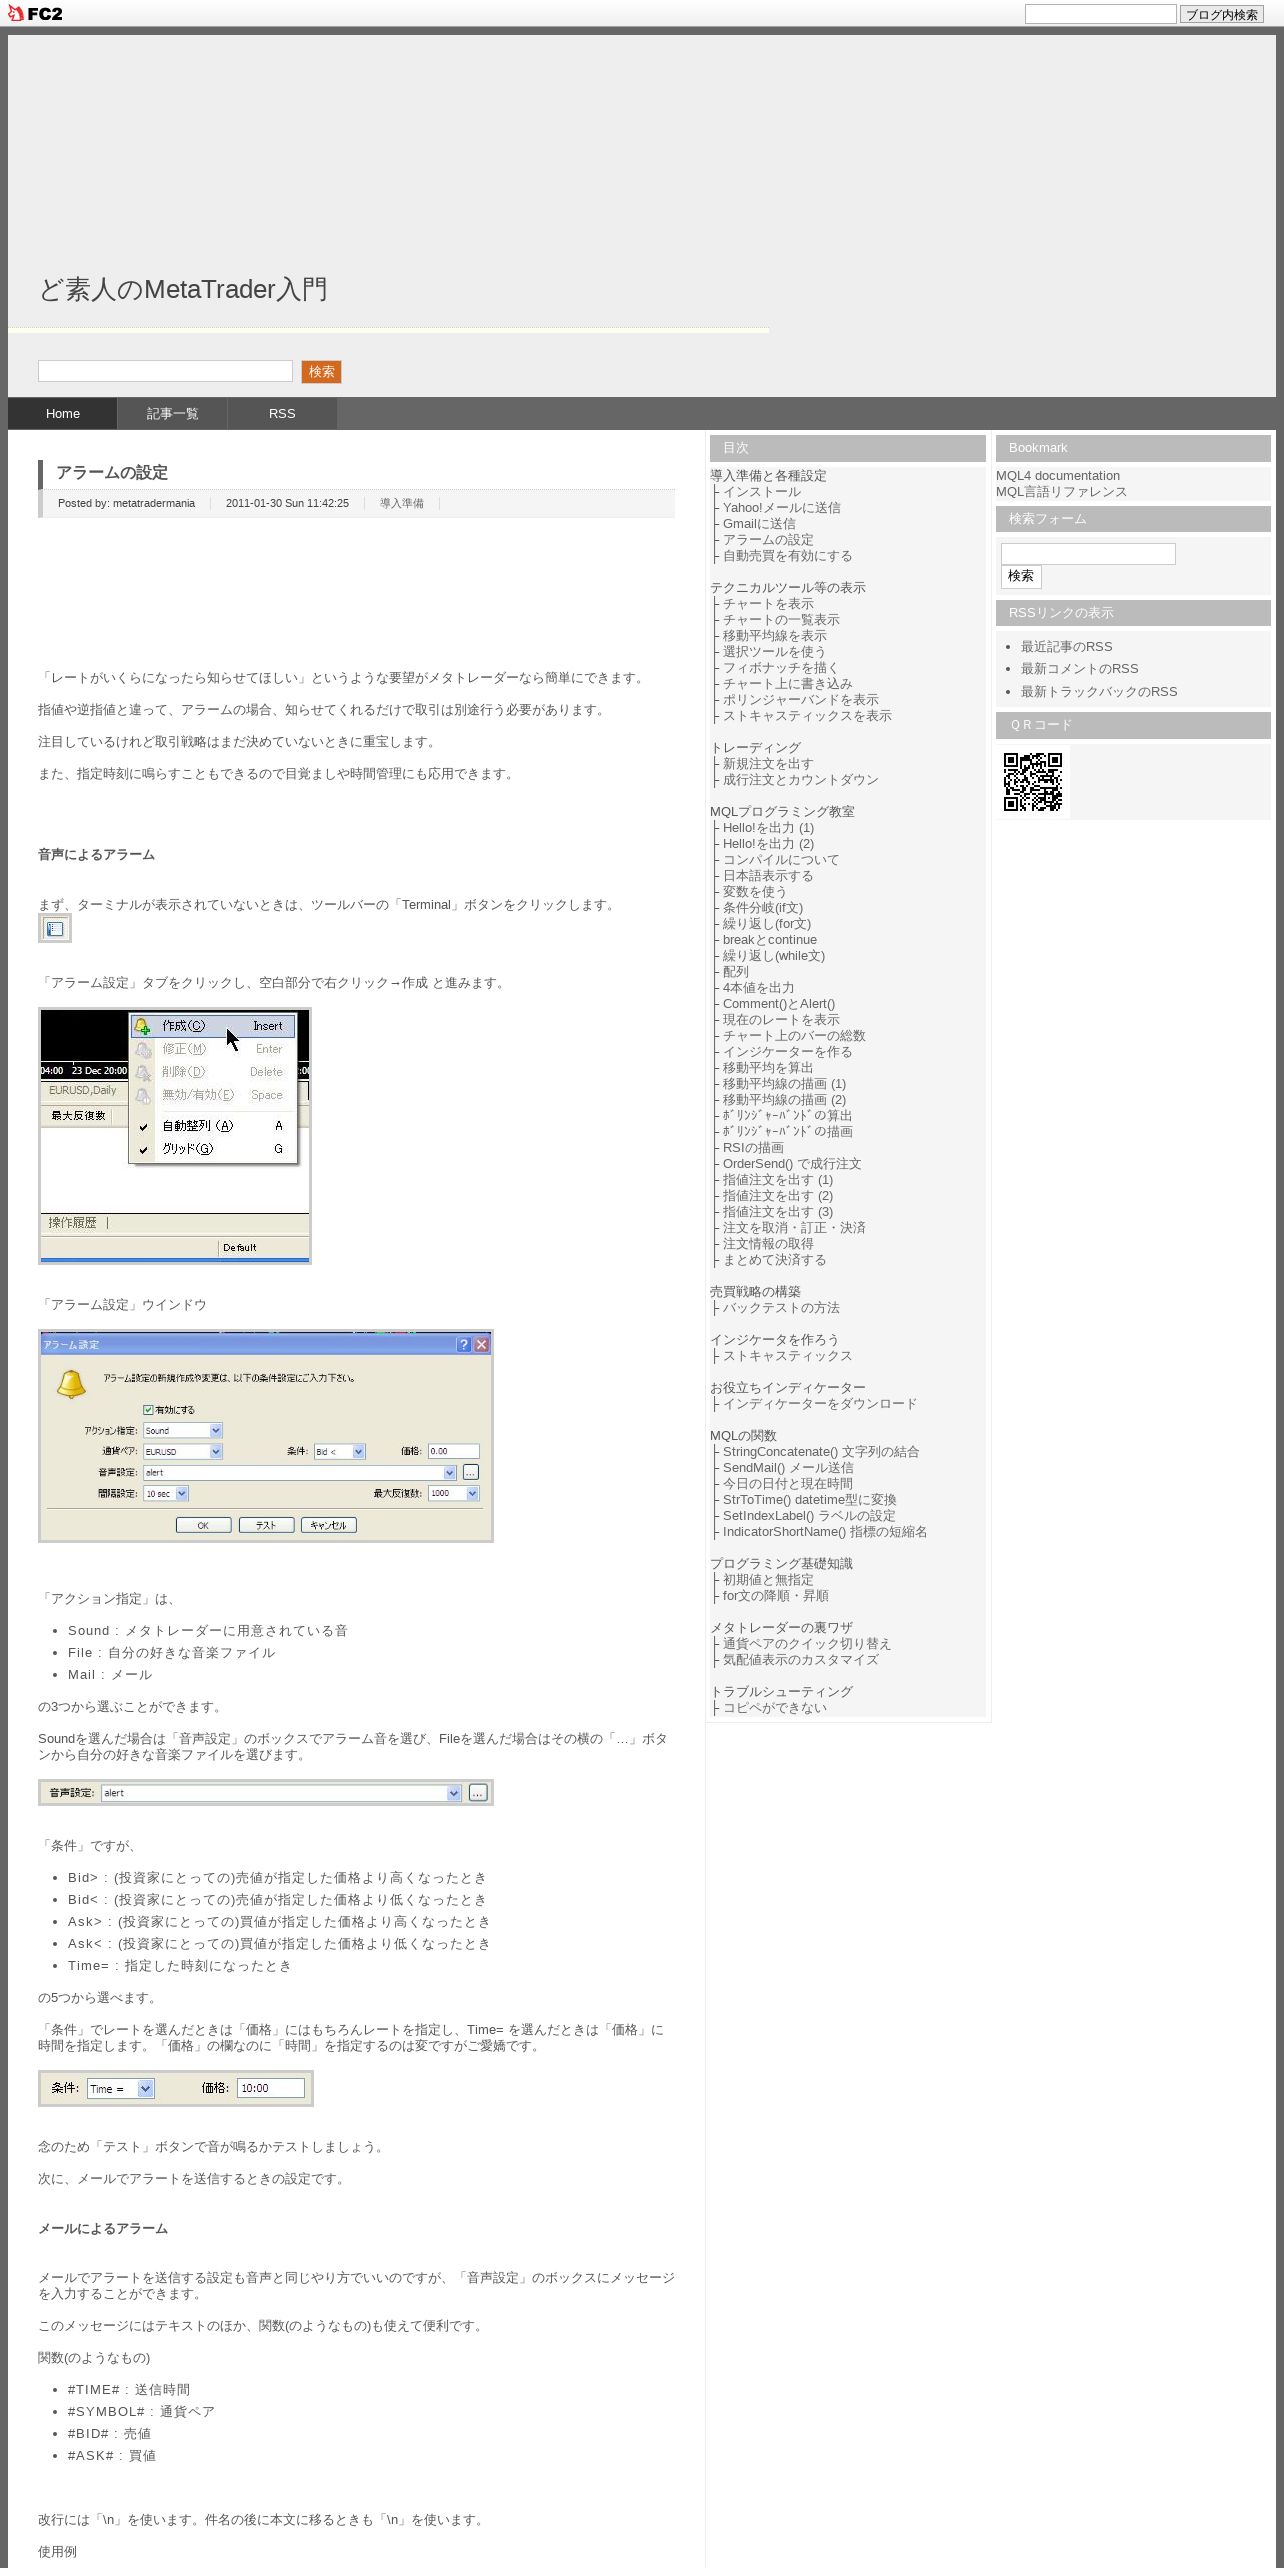Open まとめて決済する link
Image resolution: width=1284 pixels, height=2568 pixels.
coord(774,1260)
